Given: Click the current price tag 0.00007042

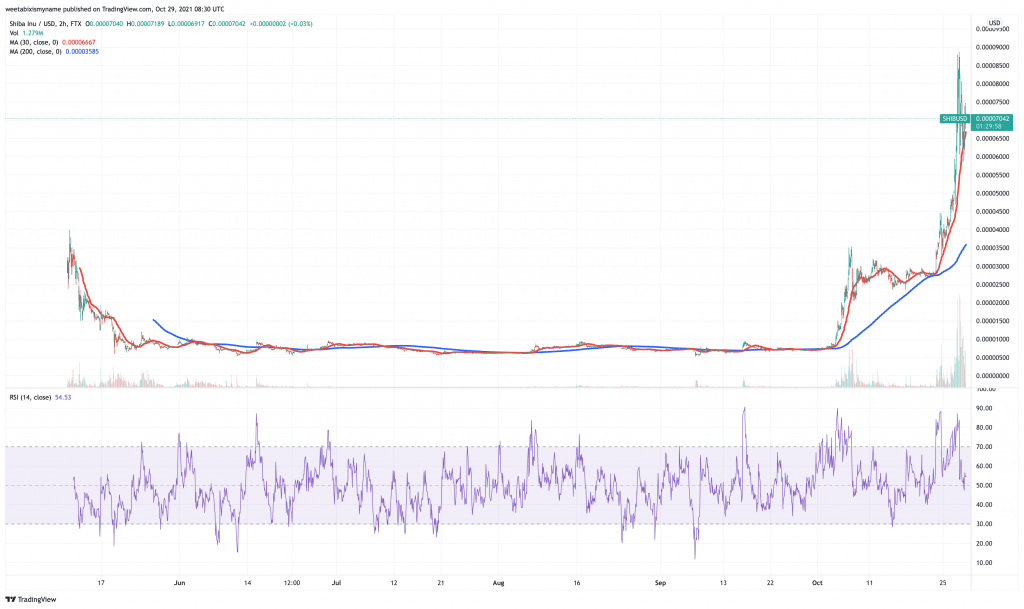Looking at the screenshot, I should click(x=993, y=119).
